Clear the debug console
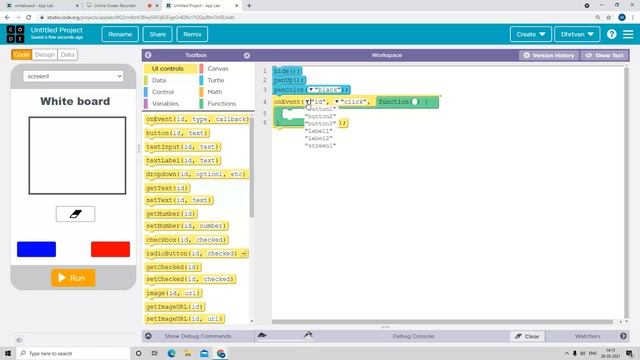Image resolution: width=640 pixels, height=360 pixels. (527, 336)
